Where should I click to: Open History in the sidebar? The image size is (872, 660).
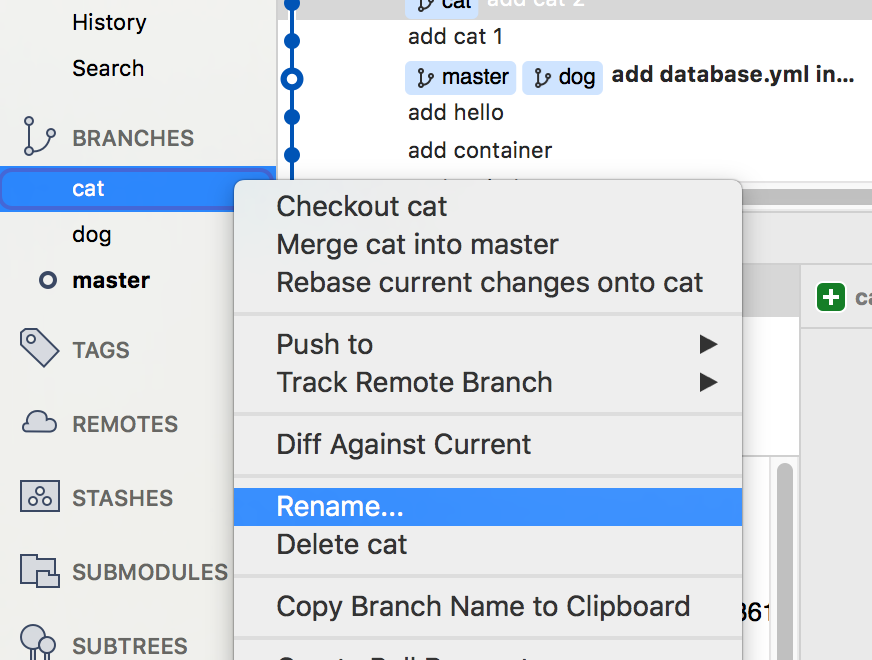click(x=109, y=22)
